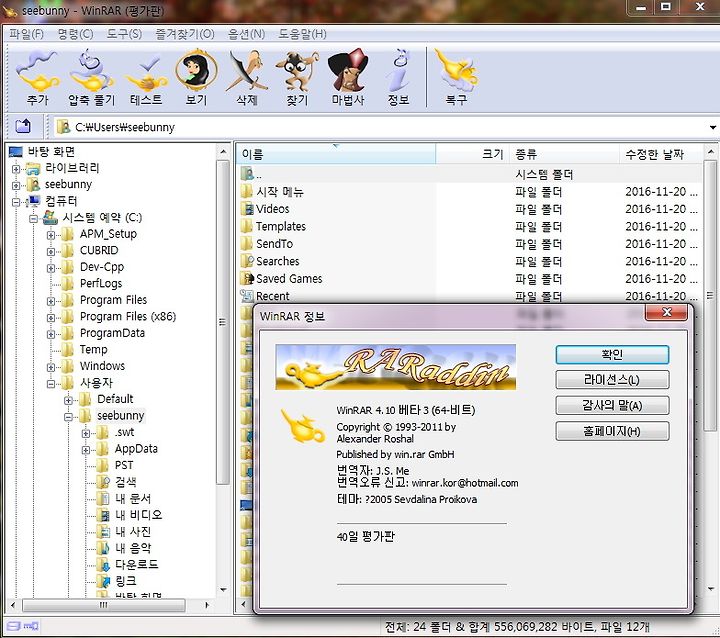Image resolution: width=720 pixels, height=638 pixels.
Task: Open the 즐겨찾기(O) menu
Action: pos(185,34)
